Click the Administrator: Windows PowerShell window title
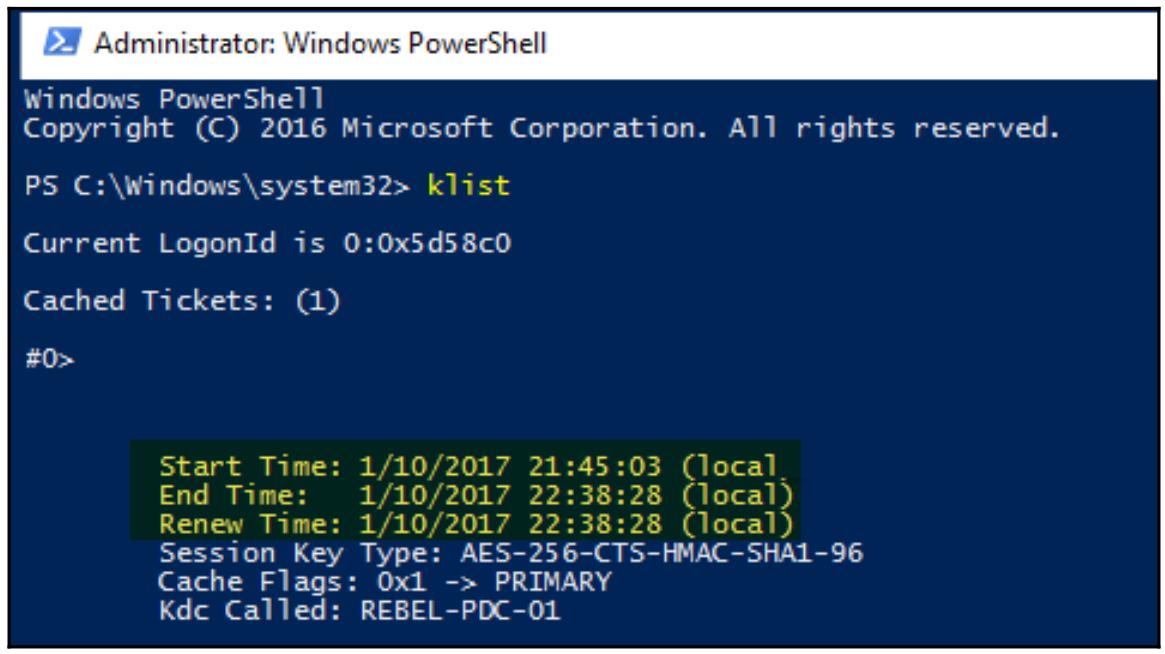The height and width of the screenshot is (654, 1165). (x=320, y=44)
